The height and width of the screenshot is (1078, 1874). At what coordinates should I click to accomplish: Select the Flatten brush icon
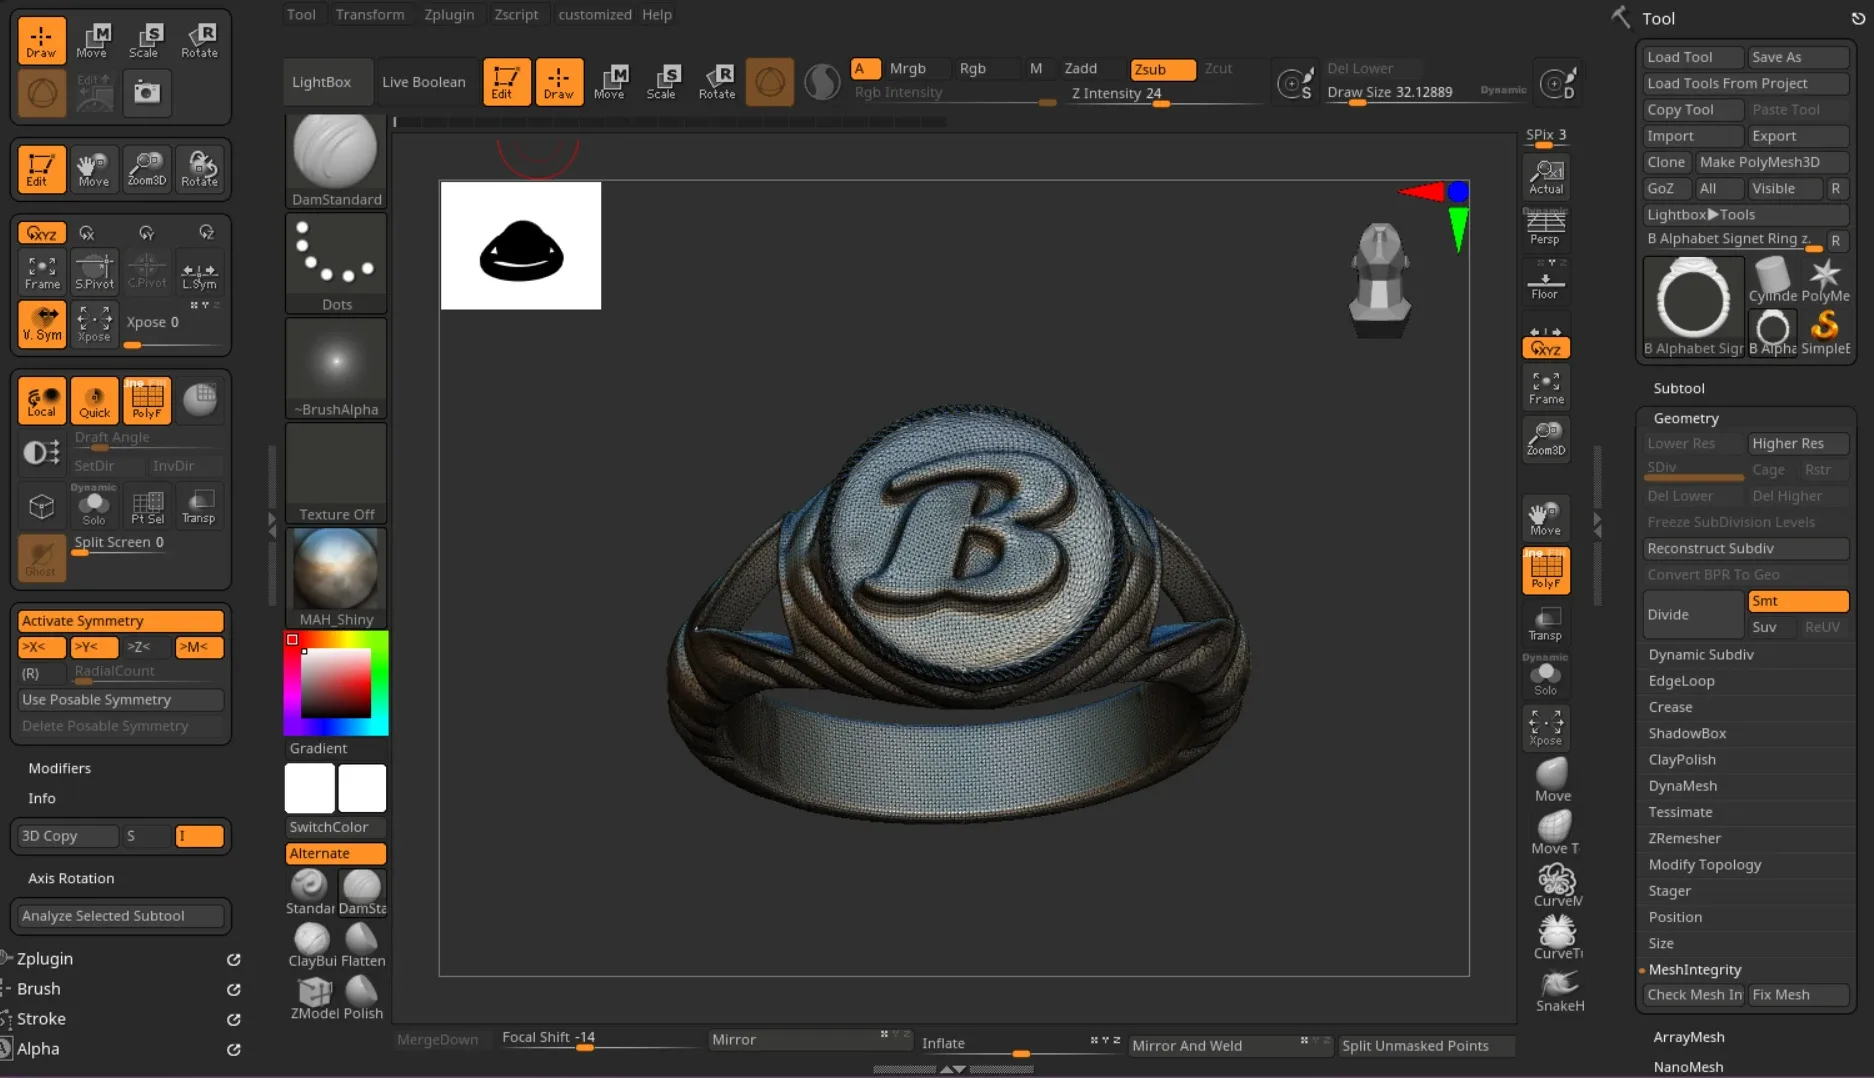click(x=362, y=945)
